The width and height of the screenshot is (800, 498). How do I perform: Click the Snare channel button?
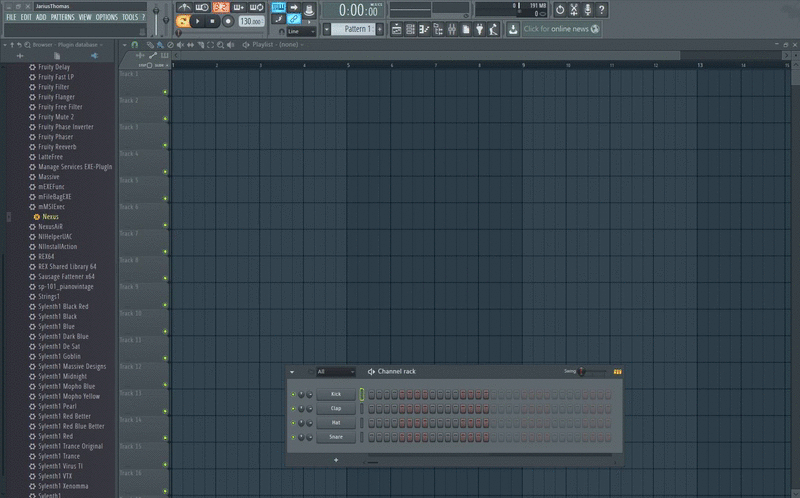[x=336, y=437]
